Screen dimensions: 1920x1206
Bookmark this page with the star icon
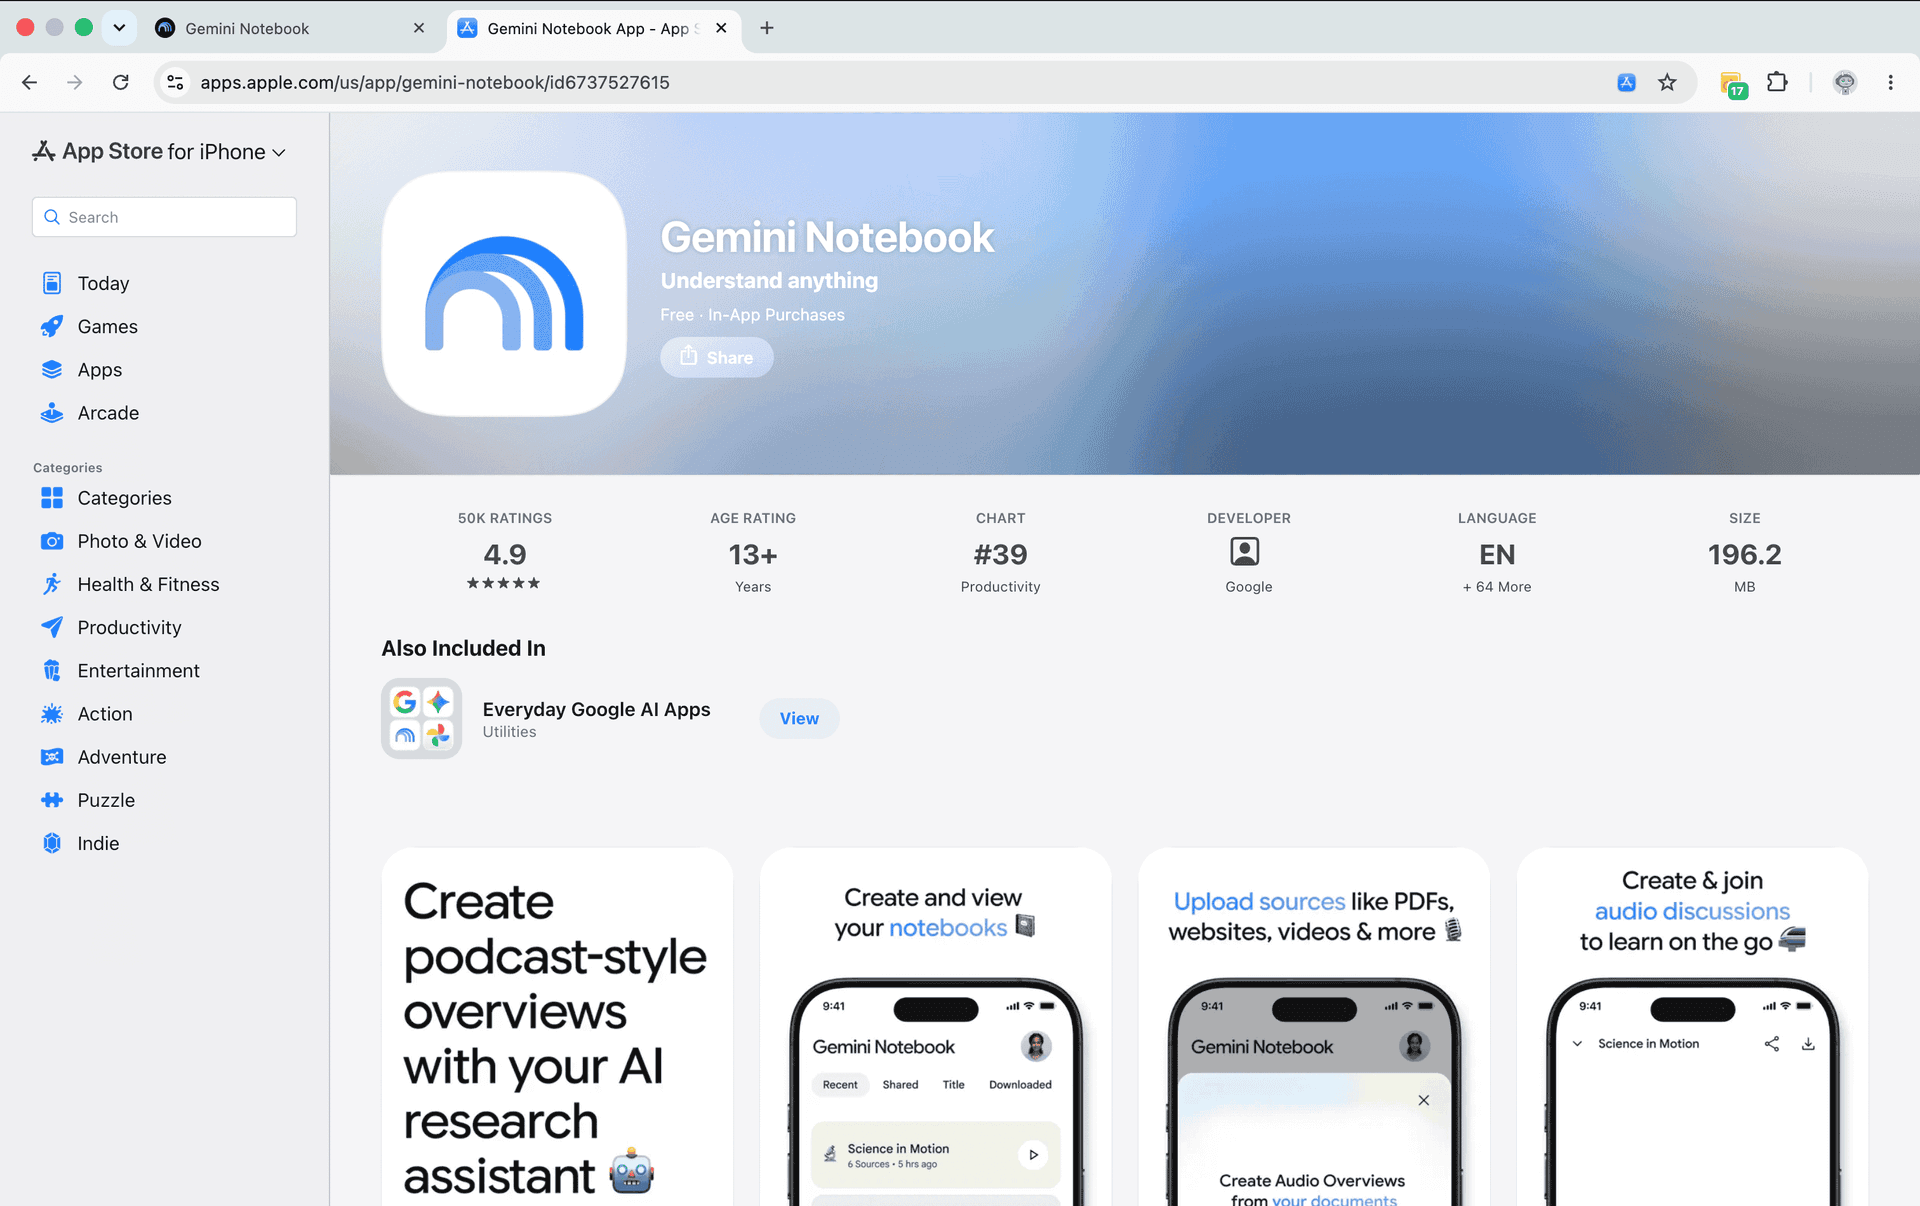pos(1667,82)
